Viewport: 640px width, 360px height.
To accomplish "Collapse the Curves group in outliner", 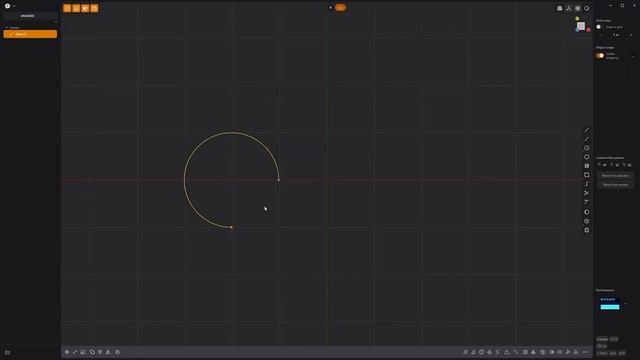I will point(7,28).
